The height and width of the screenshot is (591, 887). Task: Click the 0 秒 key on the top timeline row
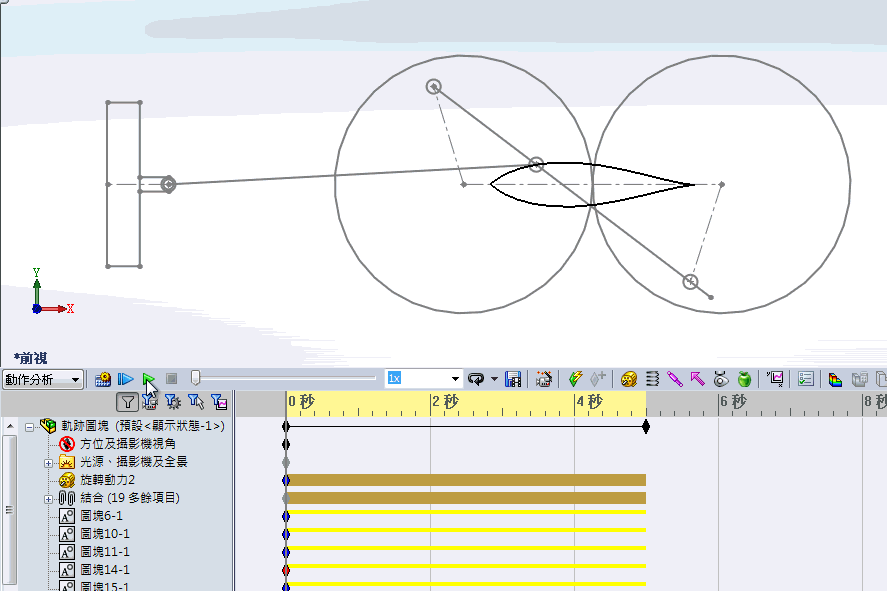pyautogui.click(x=286, y=426)
